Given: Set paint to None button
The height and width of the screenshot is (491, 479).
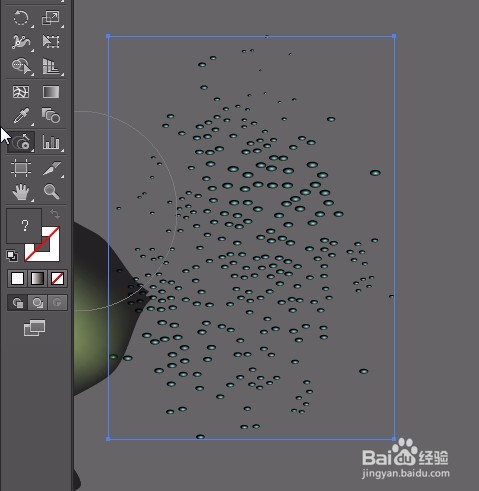Looking at the screenshot, I should 57,278.
